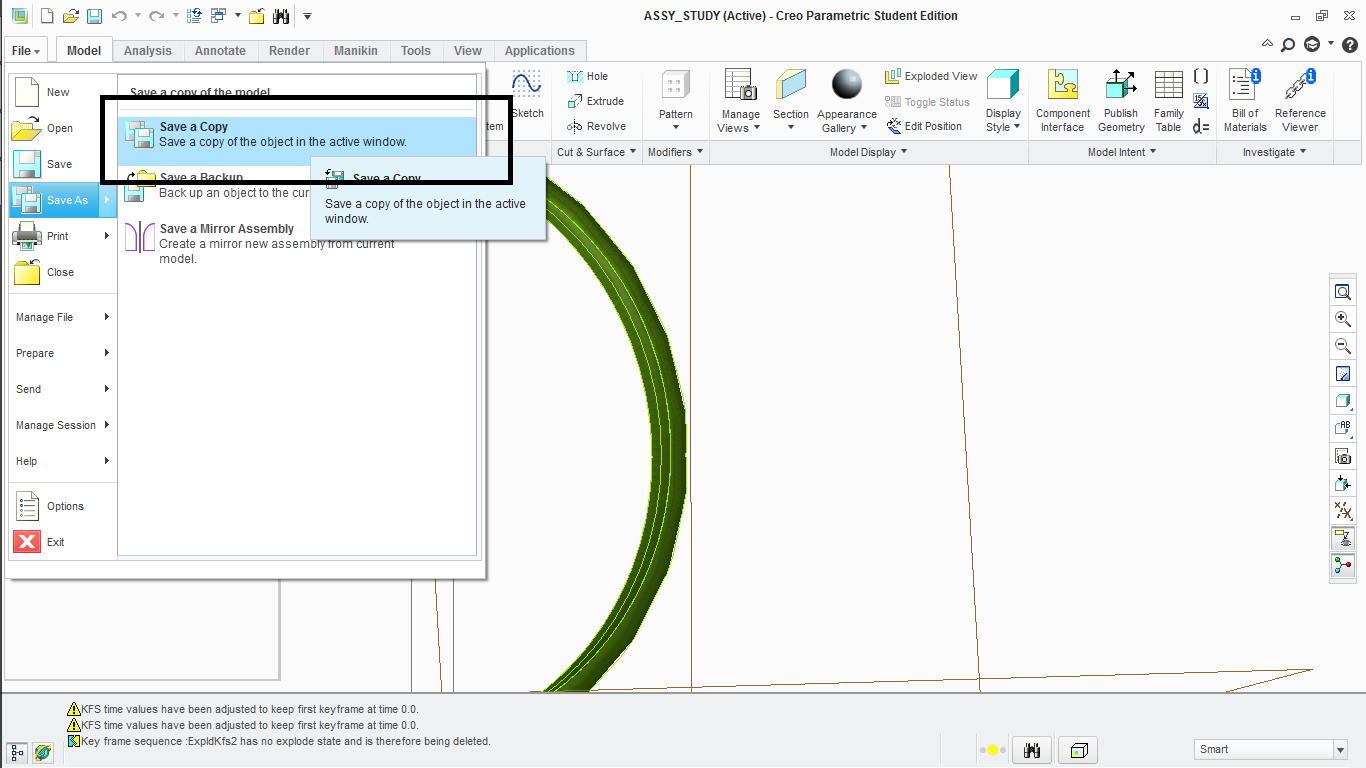Expand the Model Display group dropdown
1366x768 pixels.
click(868, 152)
